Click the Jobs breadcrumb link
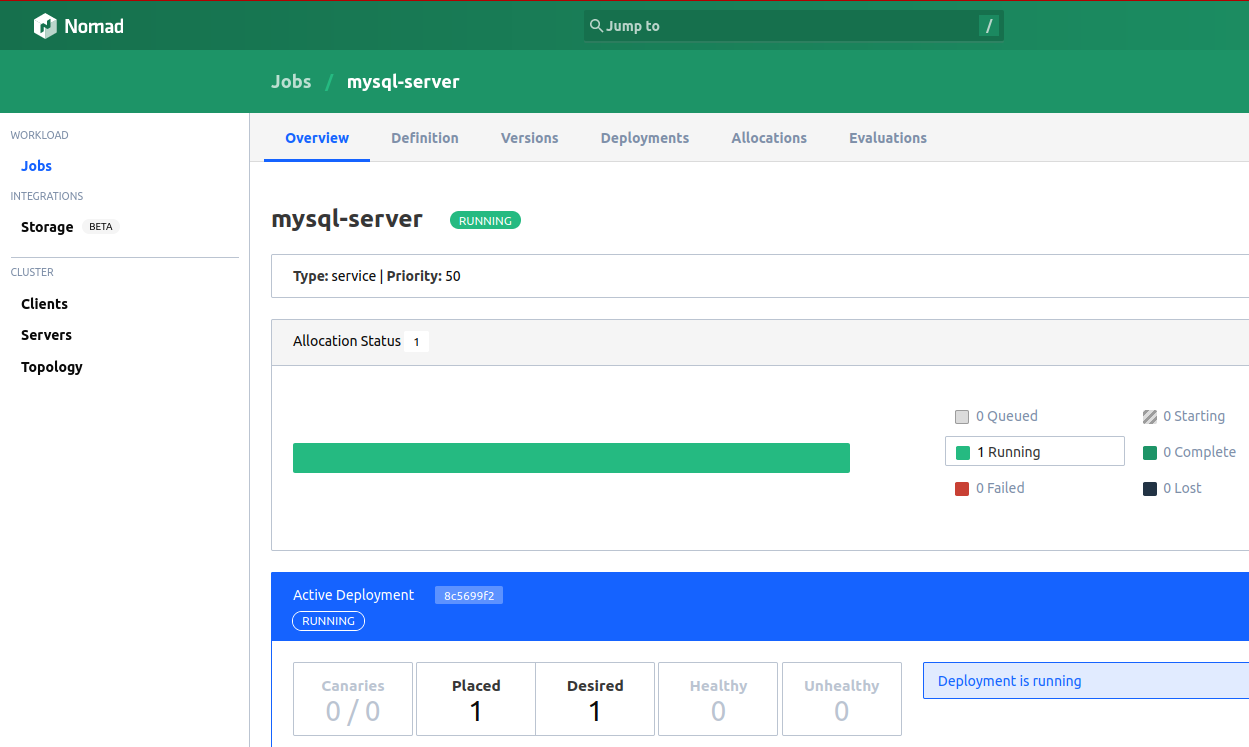This screenshot has height=747, width=1249. pos(291,82)
